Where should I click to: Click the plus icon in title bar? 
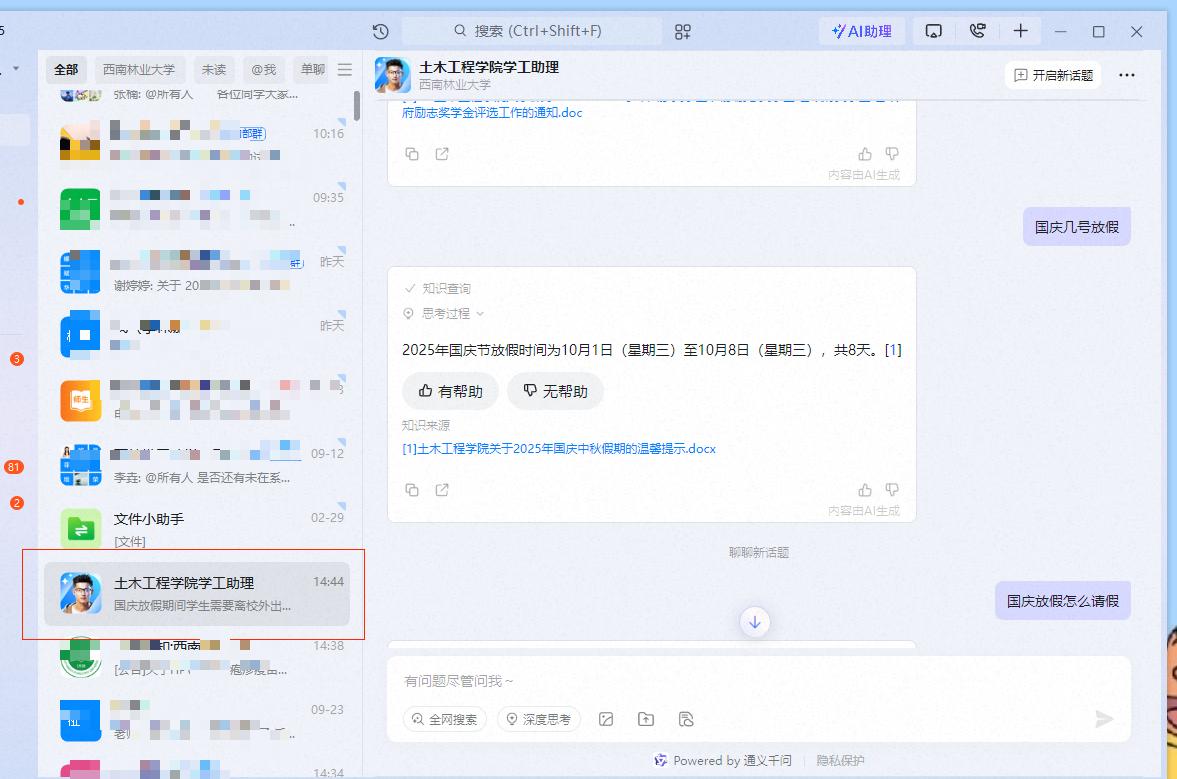tap(1020, 31)
